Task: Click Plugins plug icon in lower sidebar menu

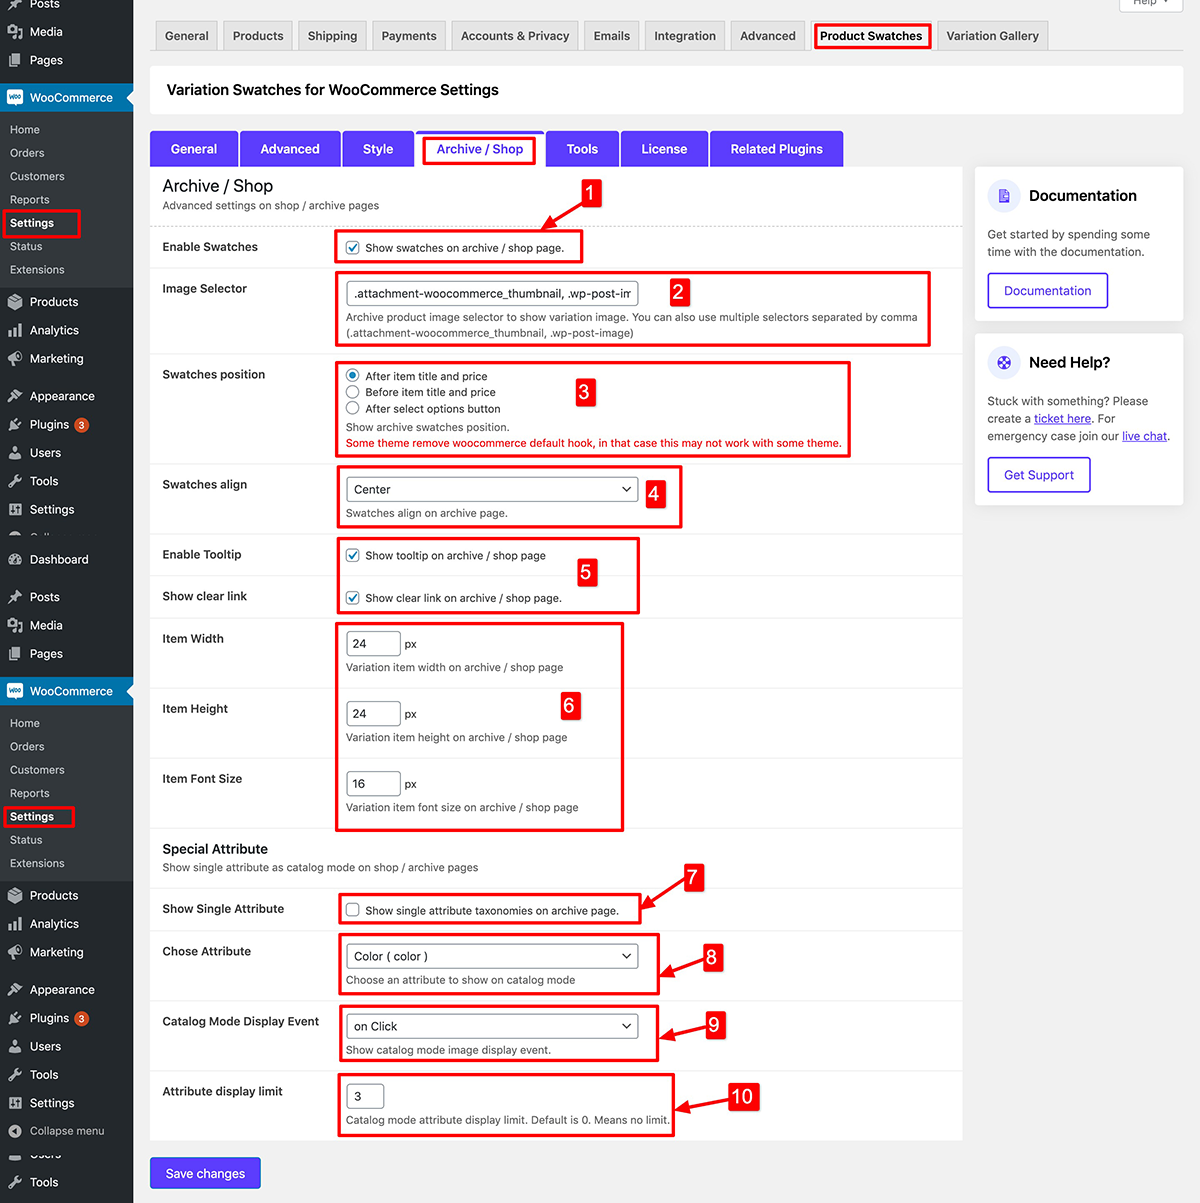Action: coord(15,1018)
